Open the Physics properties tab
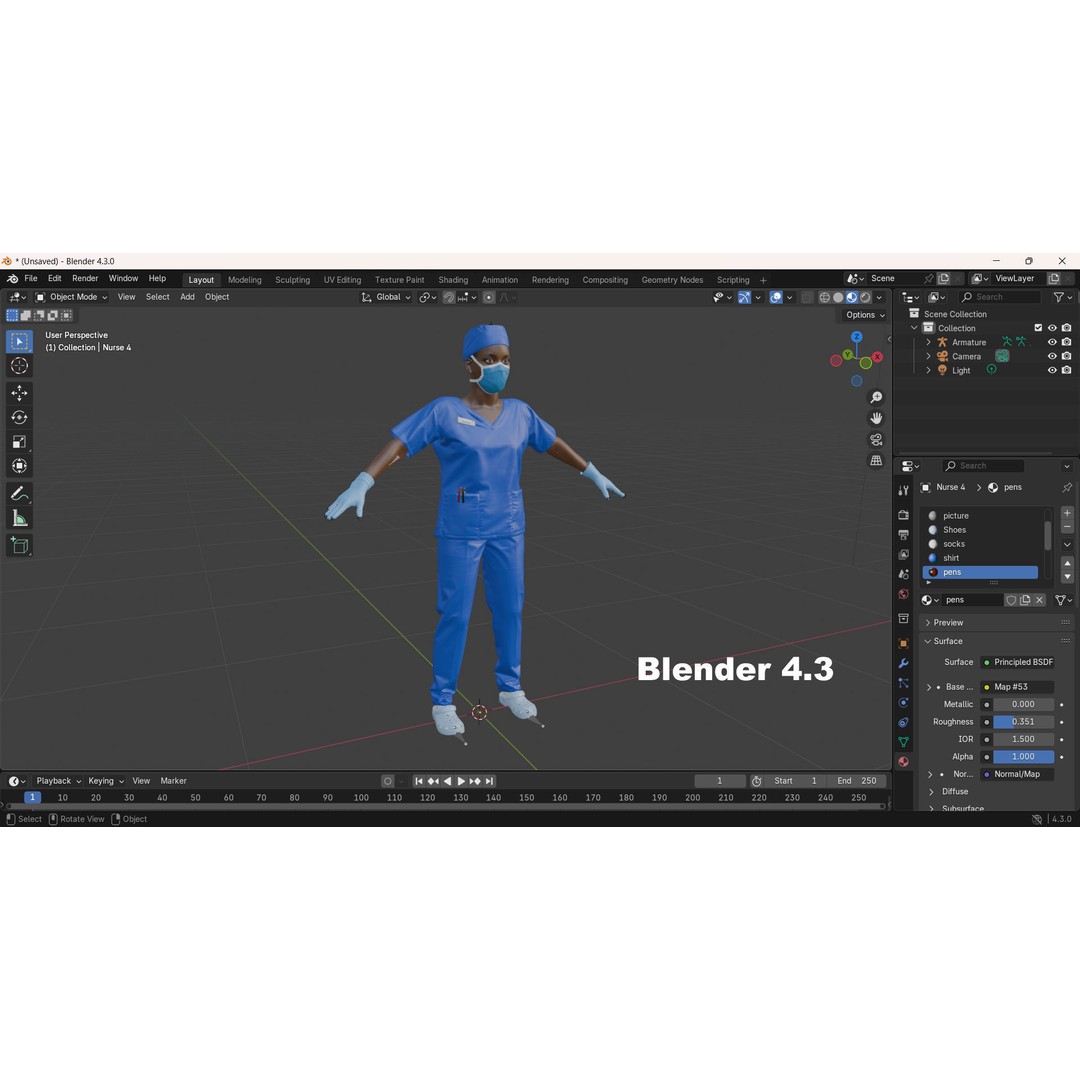The height and width of the screenshot is (1080, 1080). 904,703
